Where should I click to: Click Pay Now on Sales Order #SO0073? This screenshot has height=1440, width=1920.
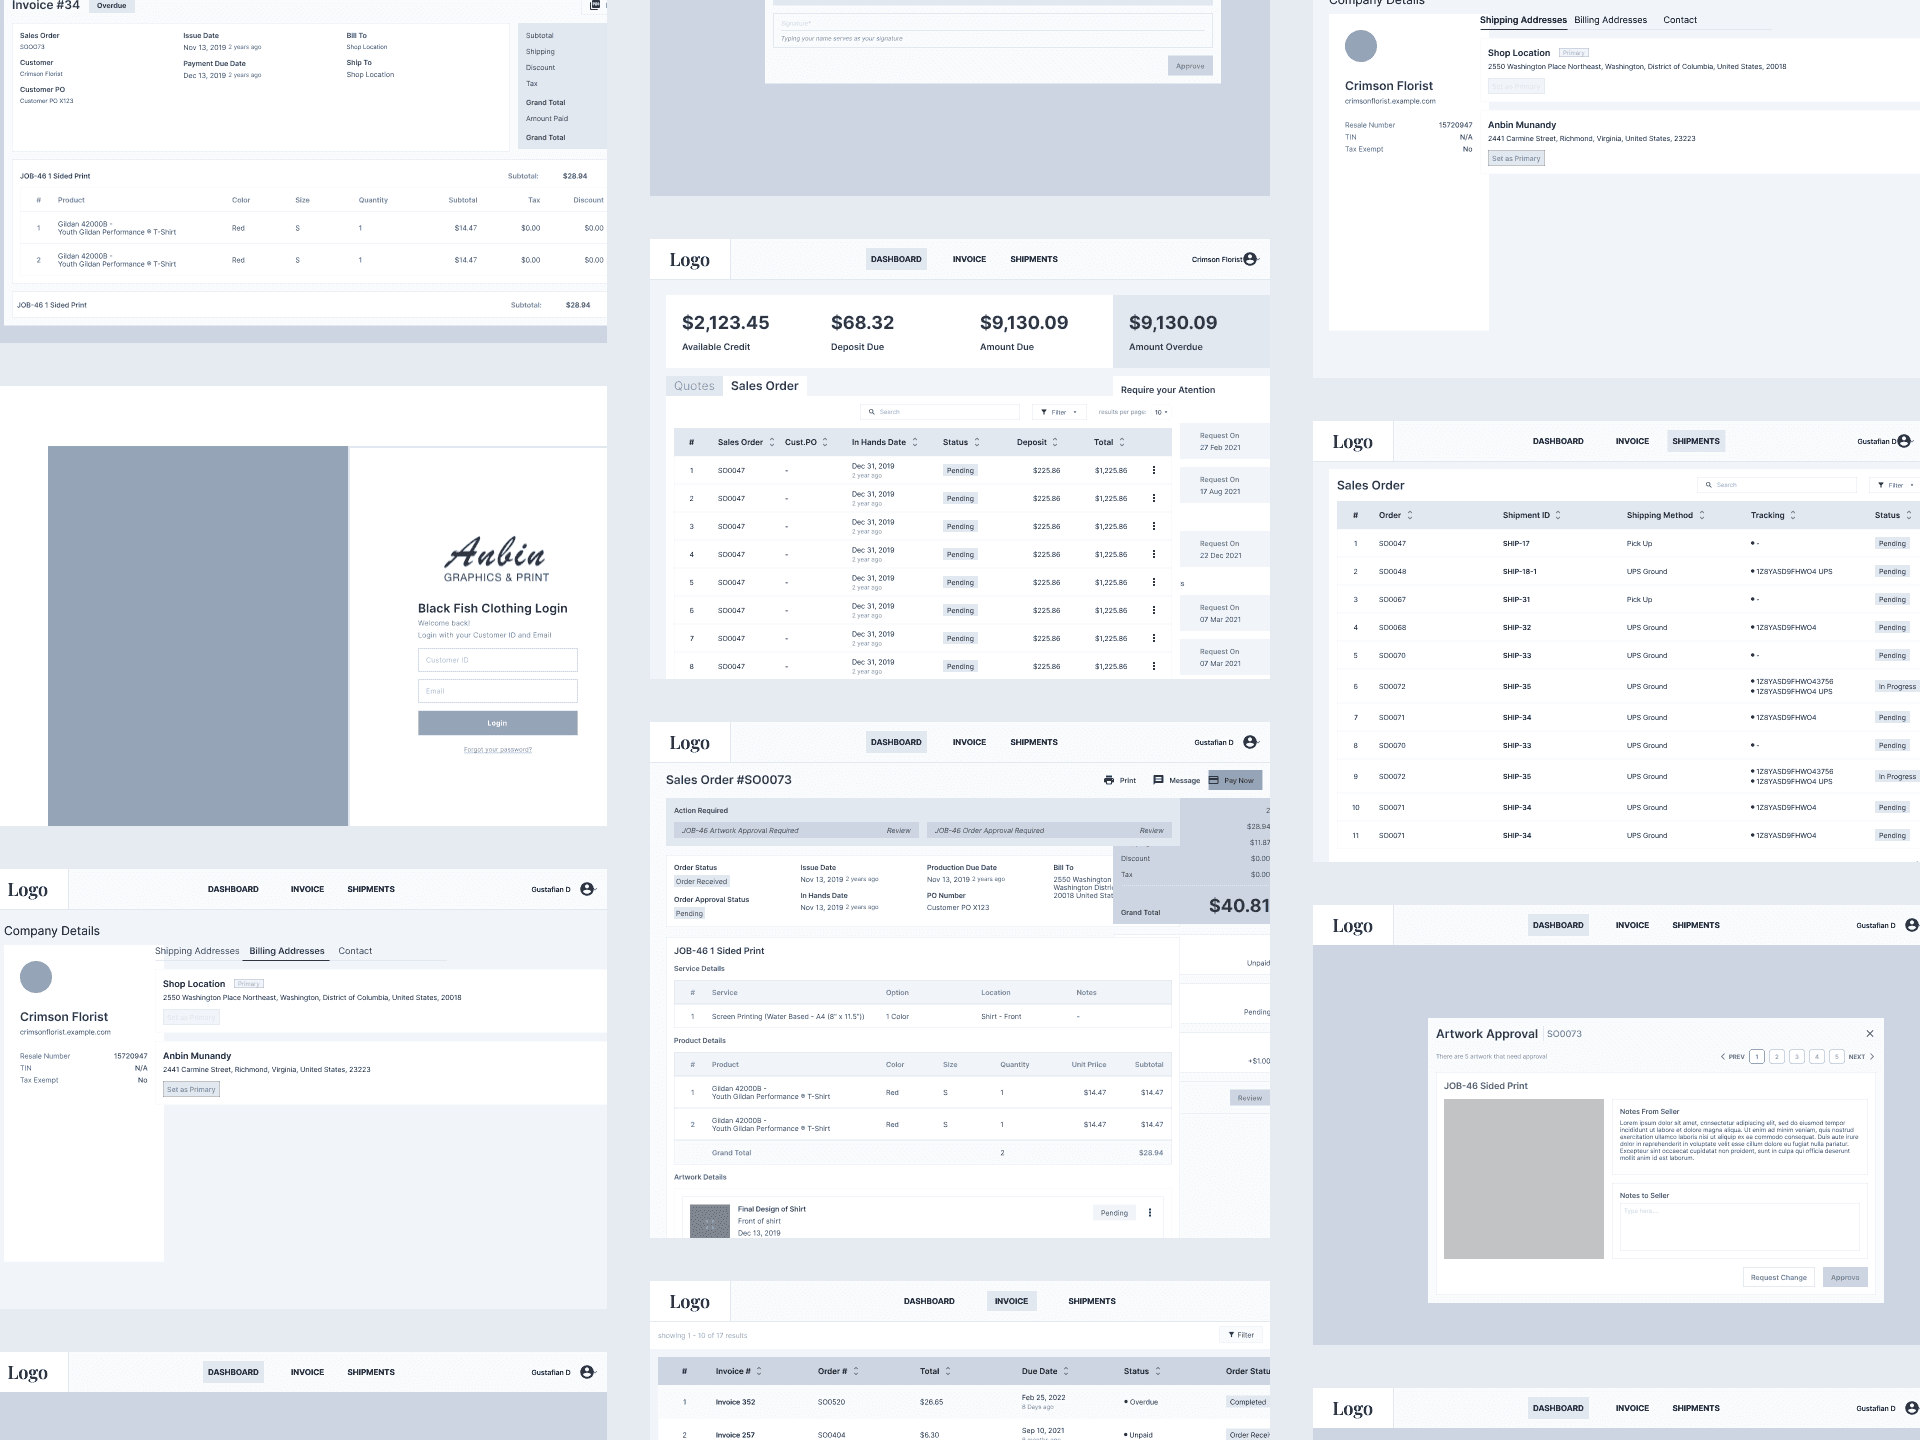pos(1235,780)
